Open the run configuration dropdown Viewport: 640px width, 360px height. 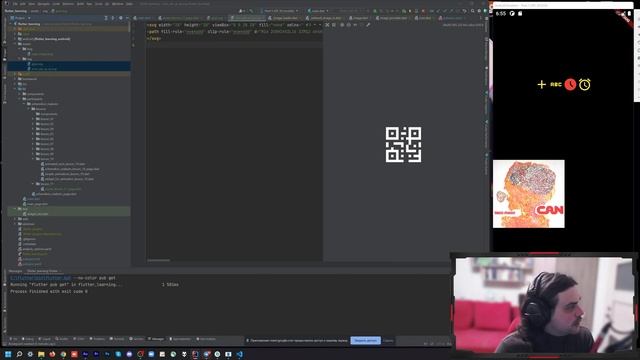coord(318,11)
